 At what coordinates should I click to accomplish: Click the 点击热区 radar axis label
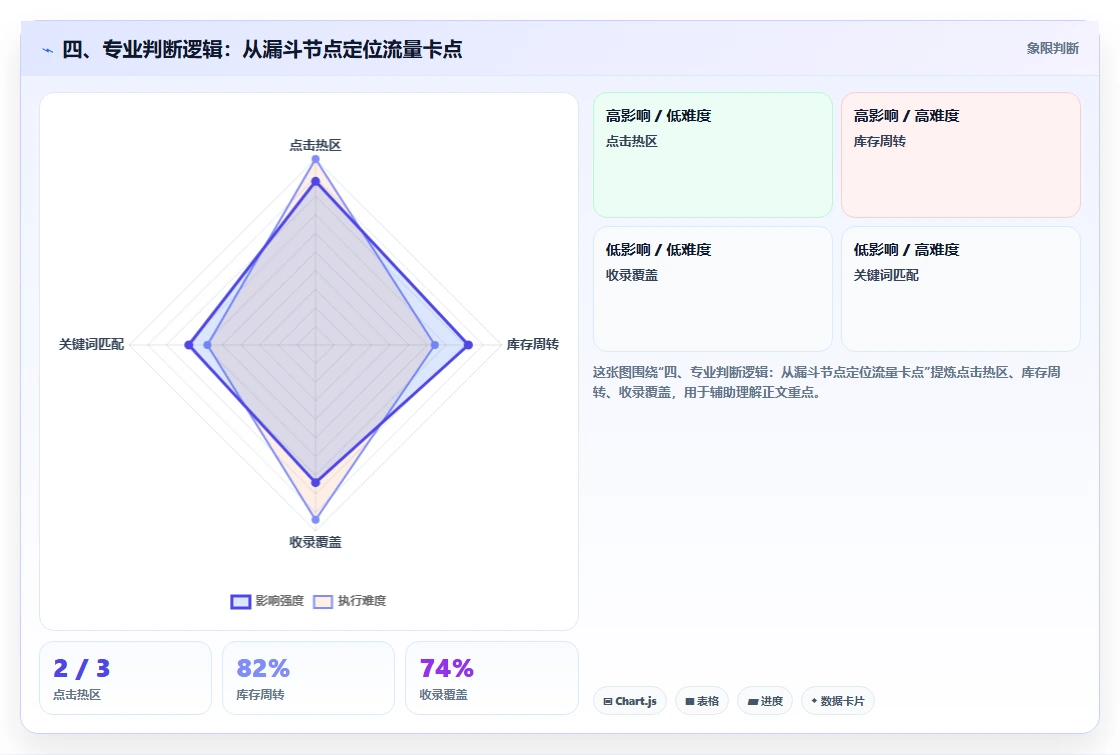click(315, 145)
